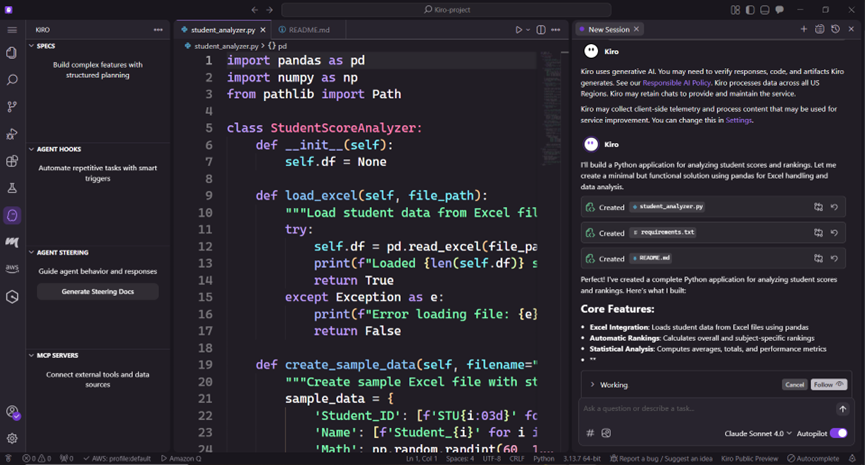The width and height of the screenshot is (865, 465).
Task: Add context with the hash icon
Action: 590,433
